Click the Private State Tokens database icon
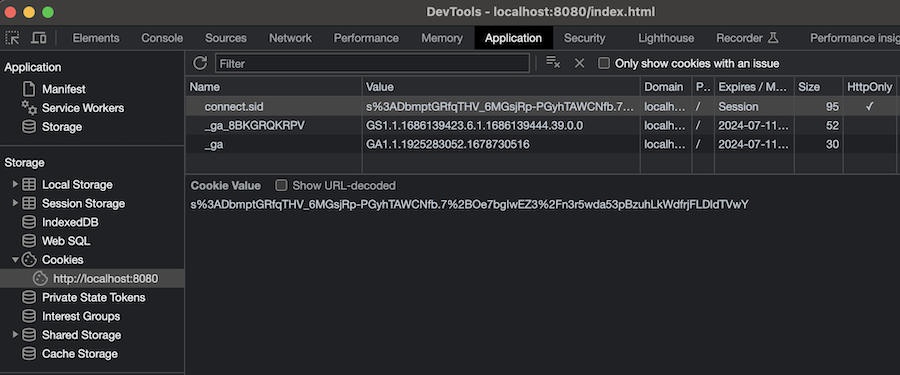The image size is (900, 375). 29,297
